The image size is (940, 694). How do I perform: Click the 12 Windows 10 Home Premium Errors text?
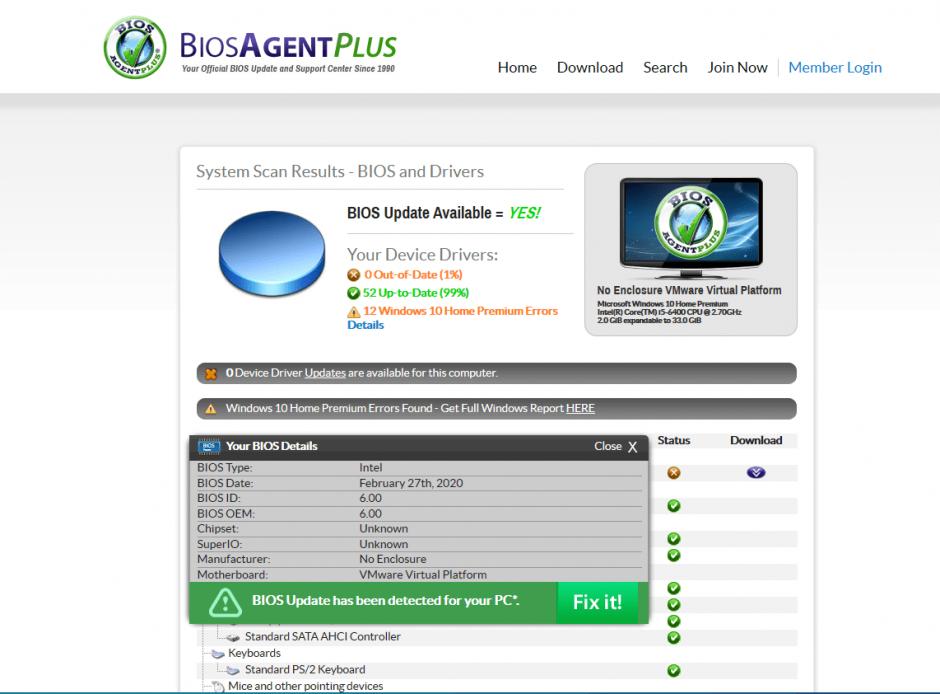pos(460,311)
